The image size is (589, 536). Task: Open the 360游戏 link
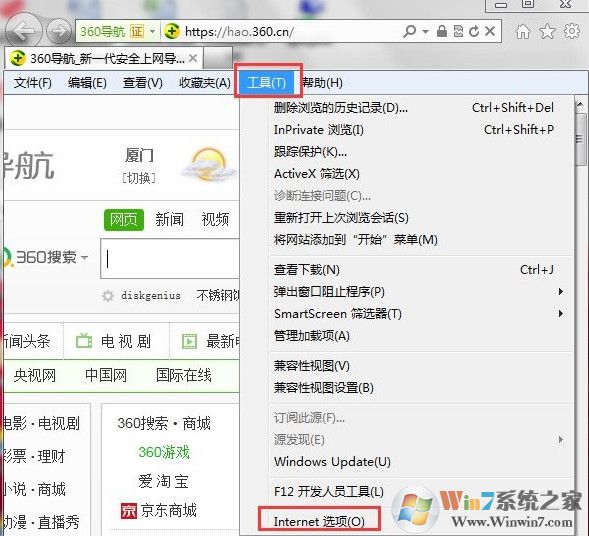click(x=164, y=452)
